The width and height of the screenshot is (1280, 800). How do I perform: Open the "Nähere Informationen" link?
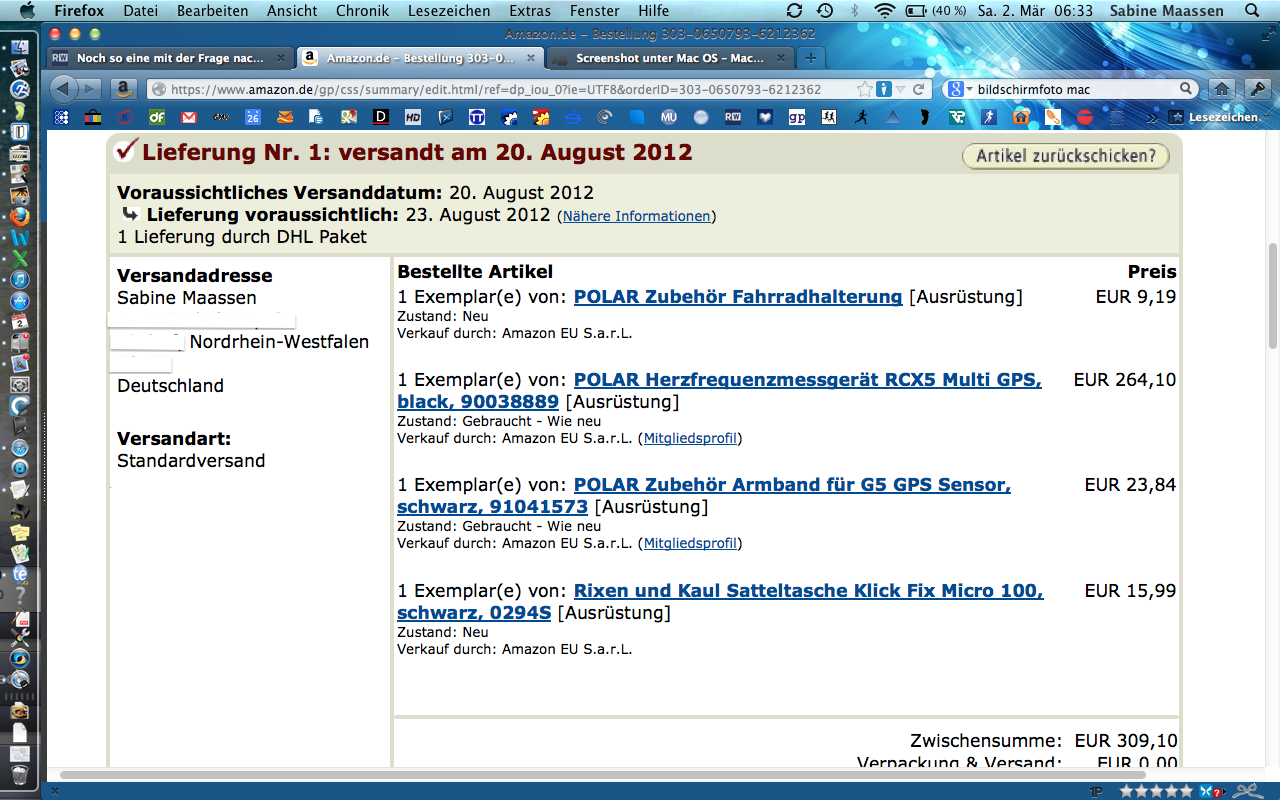(636, 216)
